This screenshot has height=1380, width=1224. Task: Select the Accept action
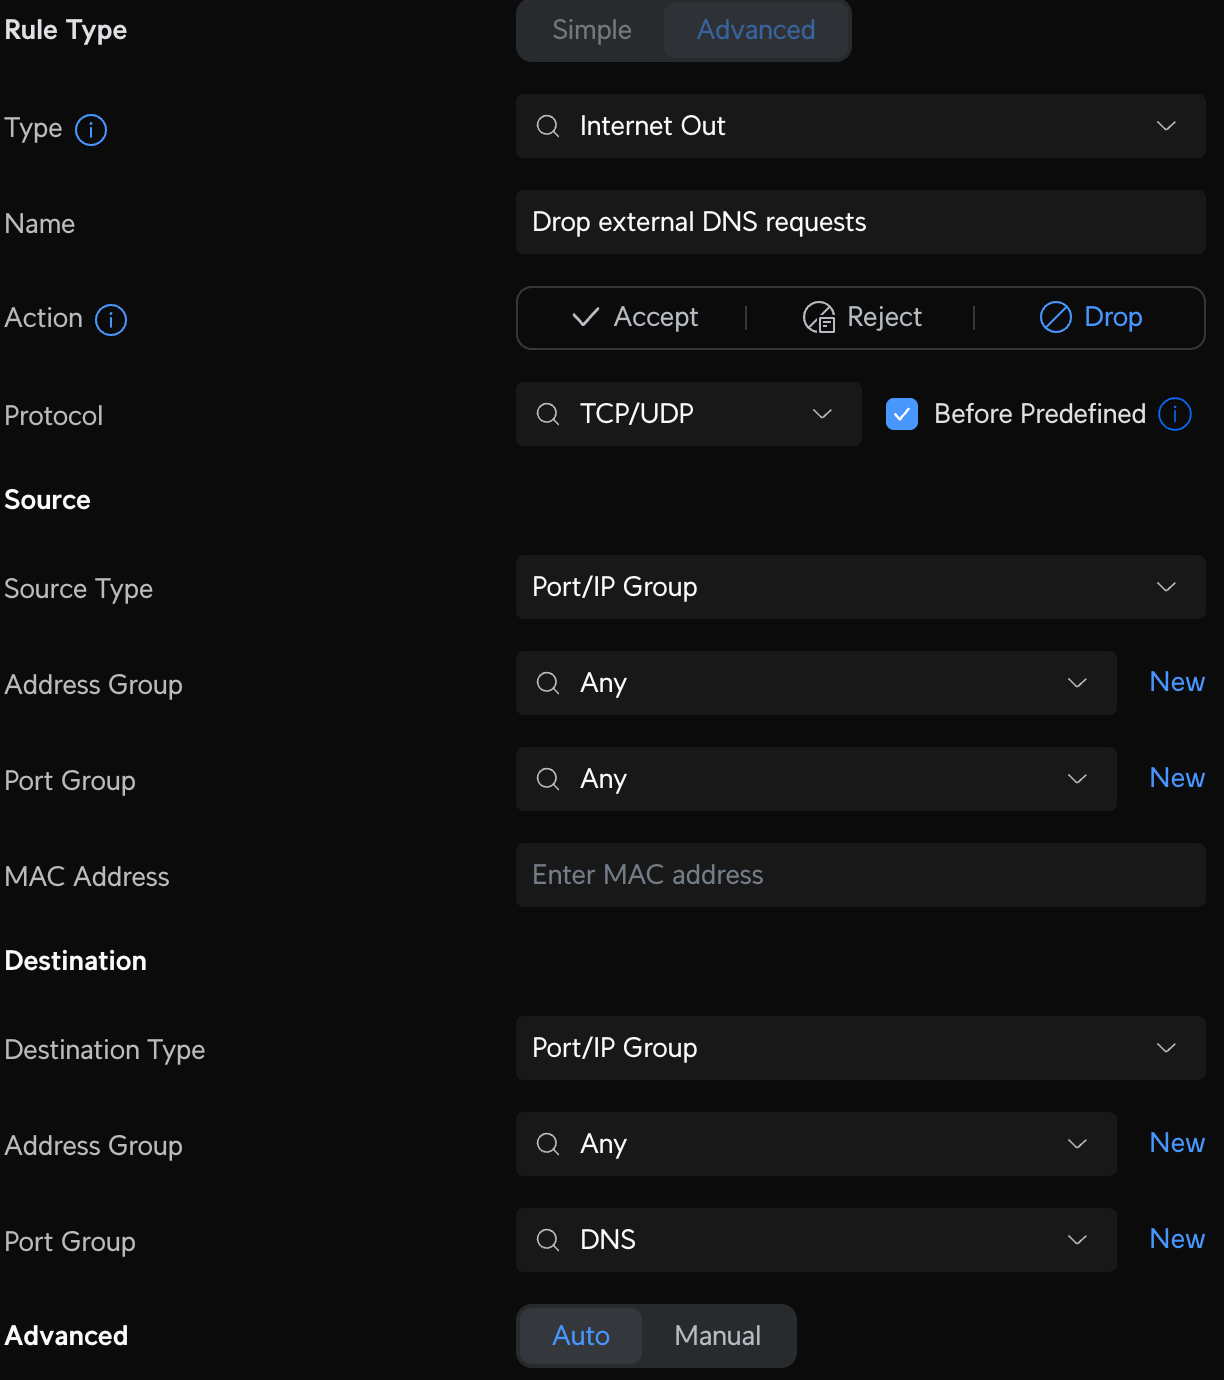coord(635,318)
